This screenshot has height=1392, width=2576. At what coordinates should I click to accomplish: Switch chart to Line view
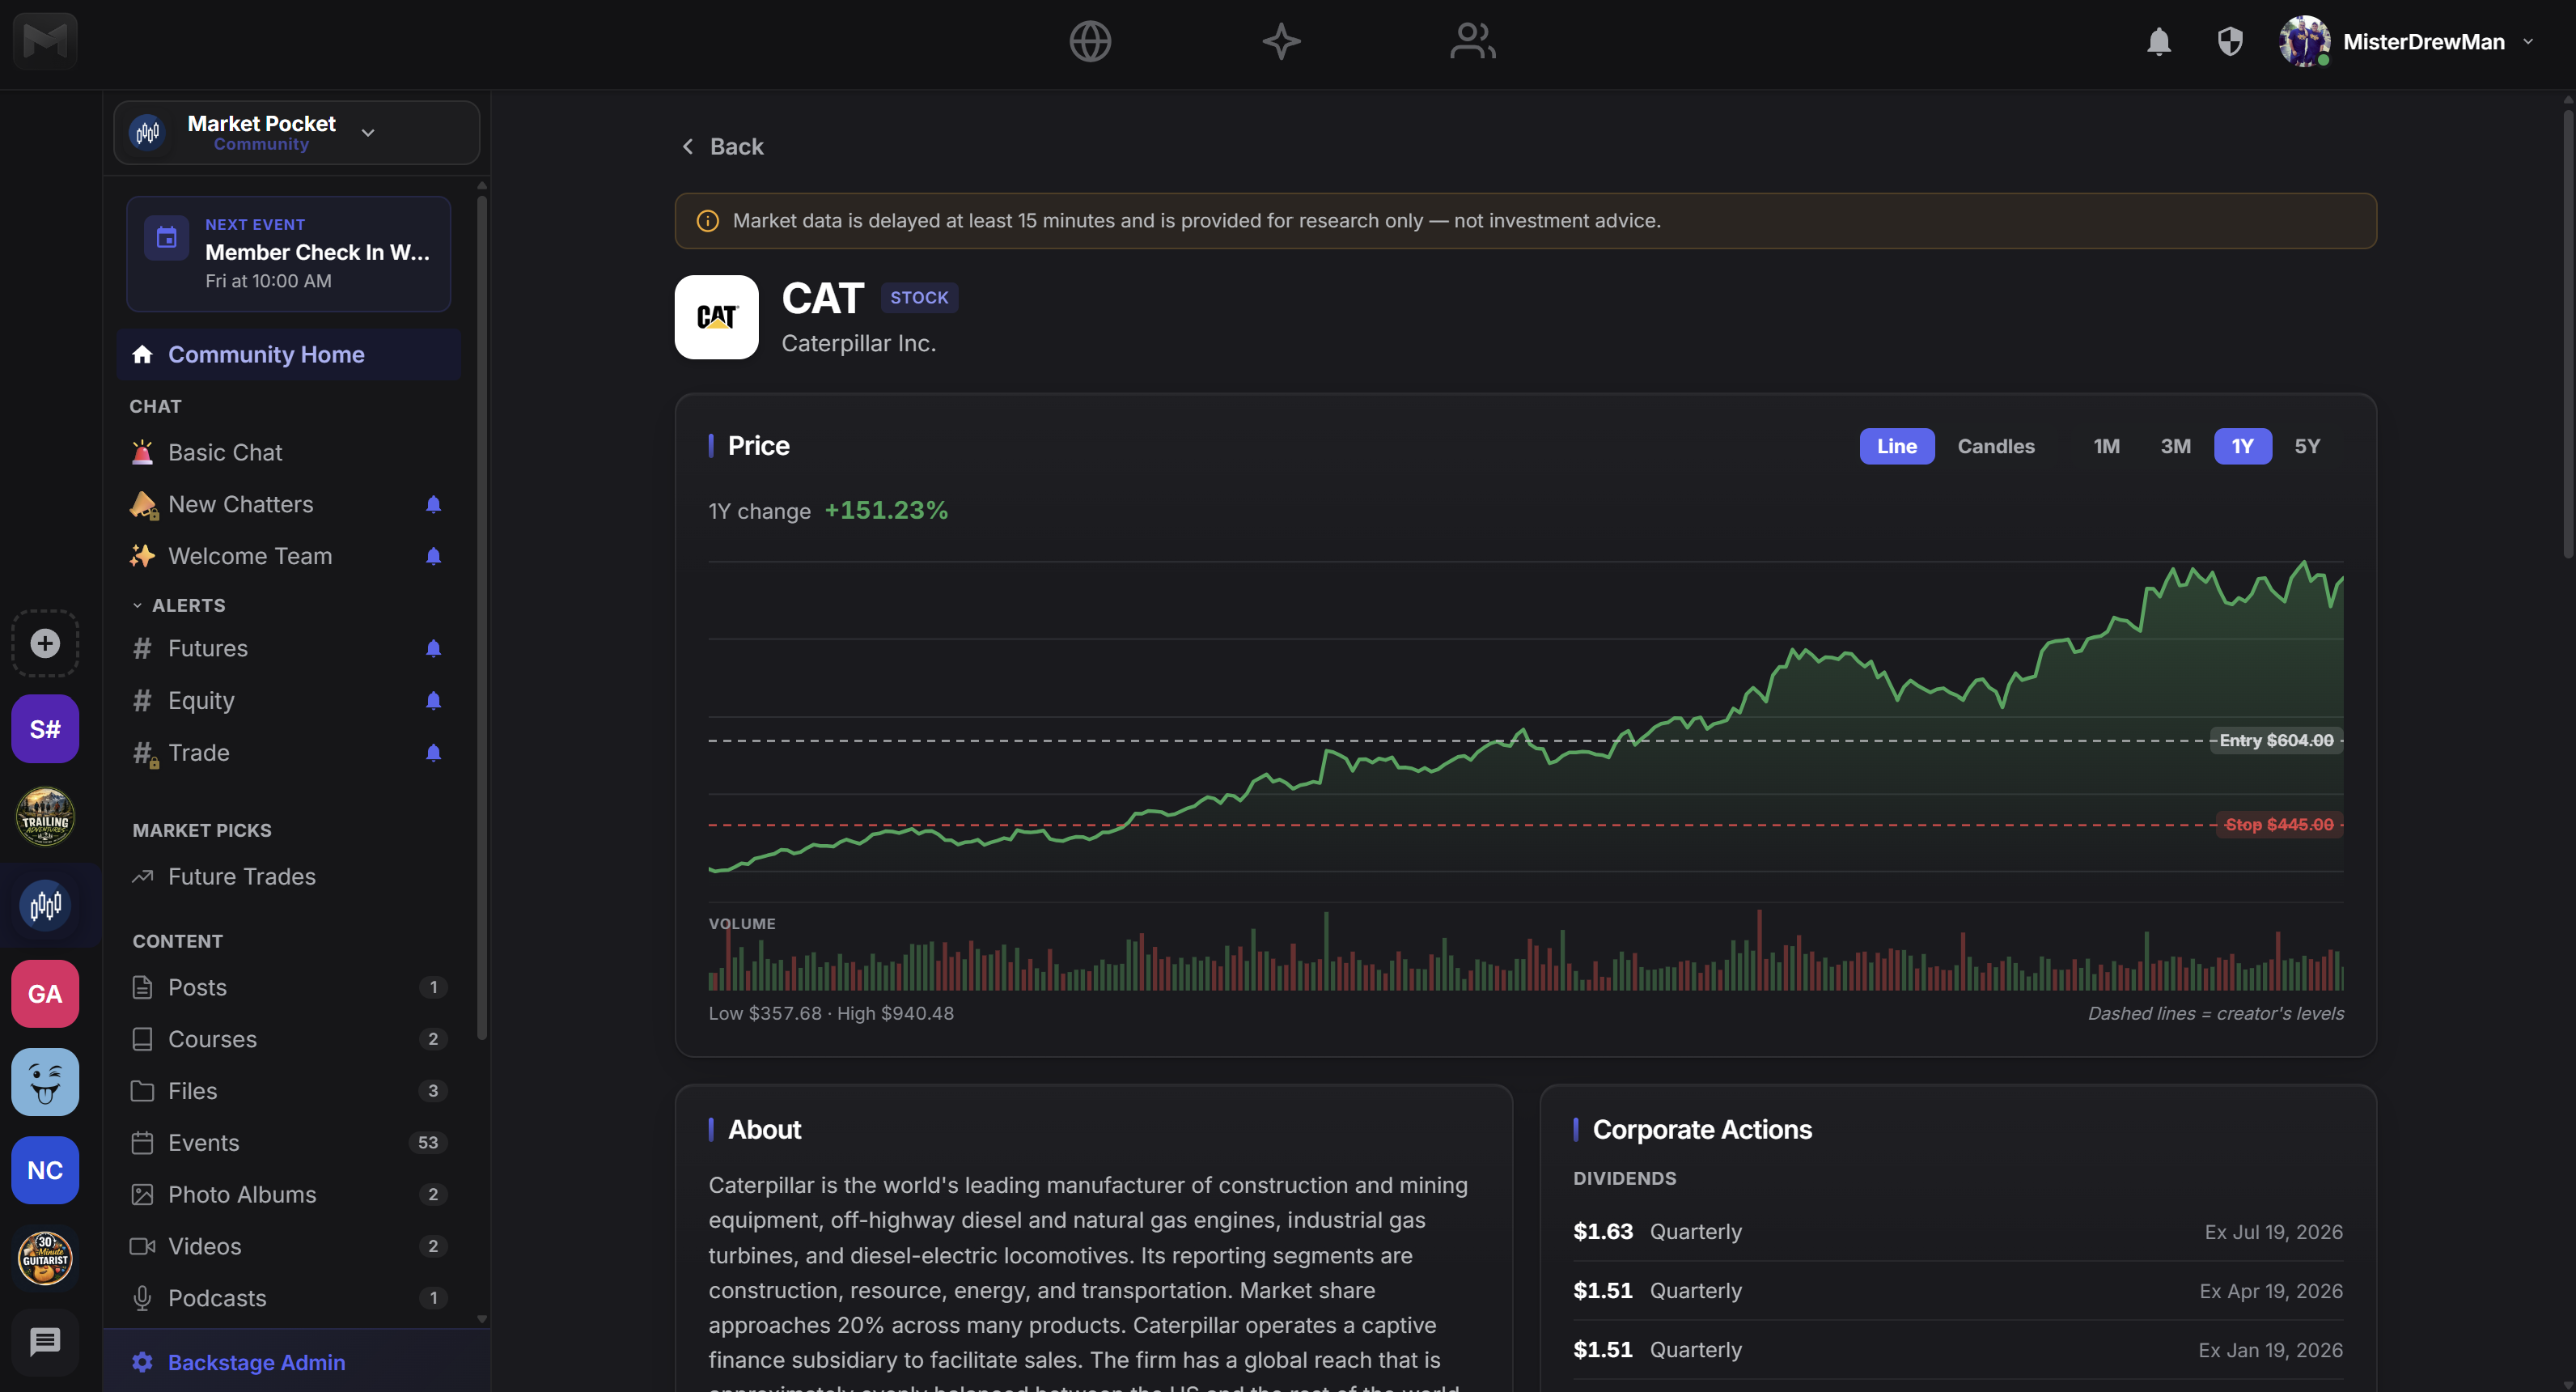[x=1896, y=446]
